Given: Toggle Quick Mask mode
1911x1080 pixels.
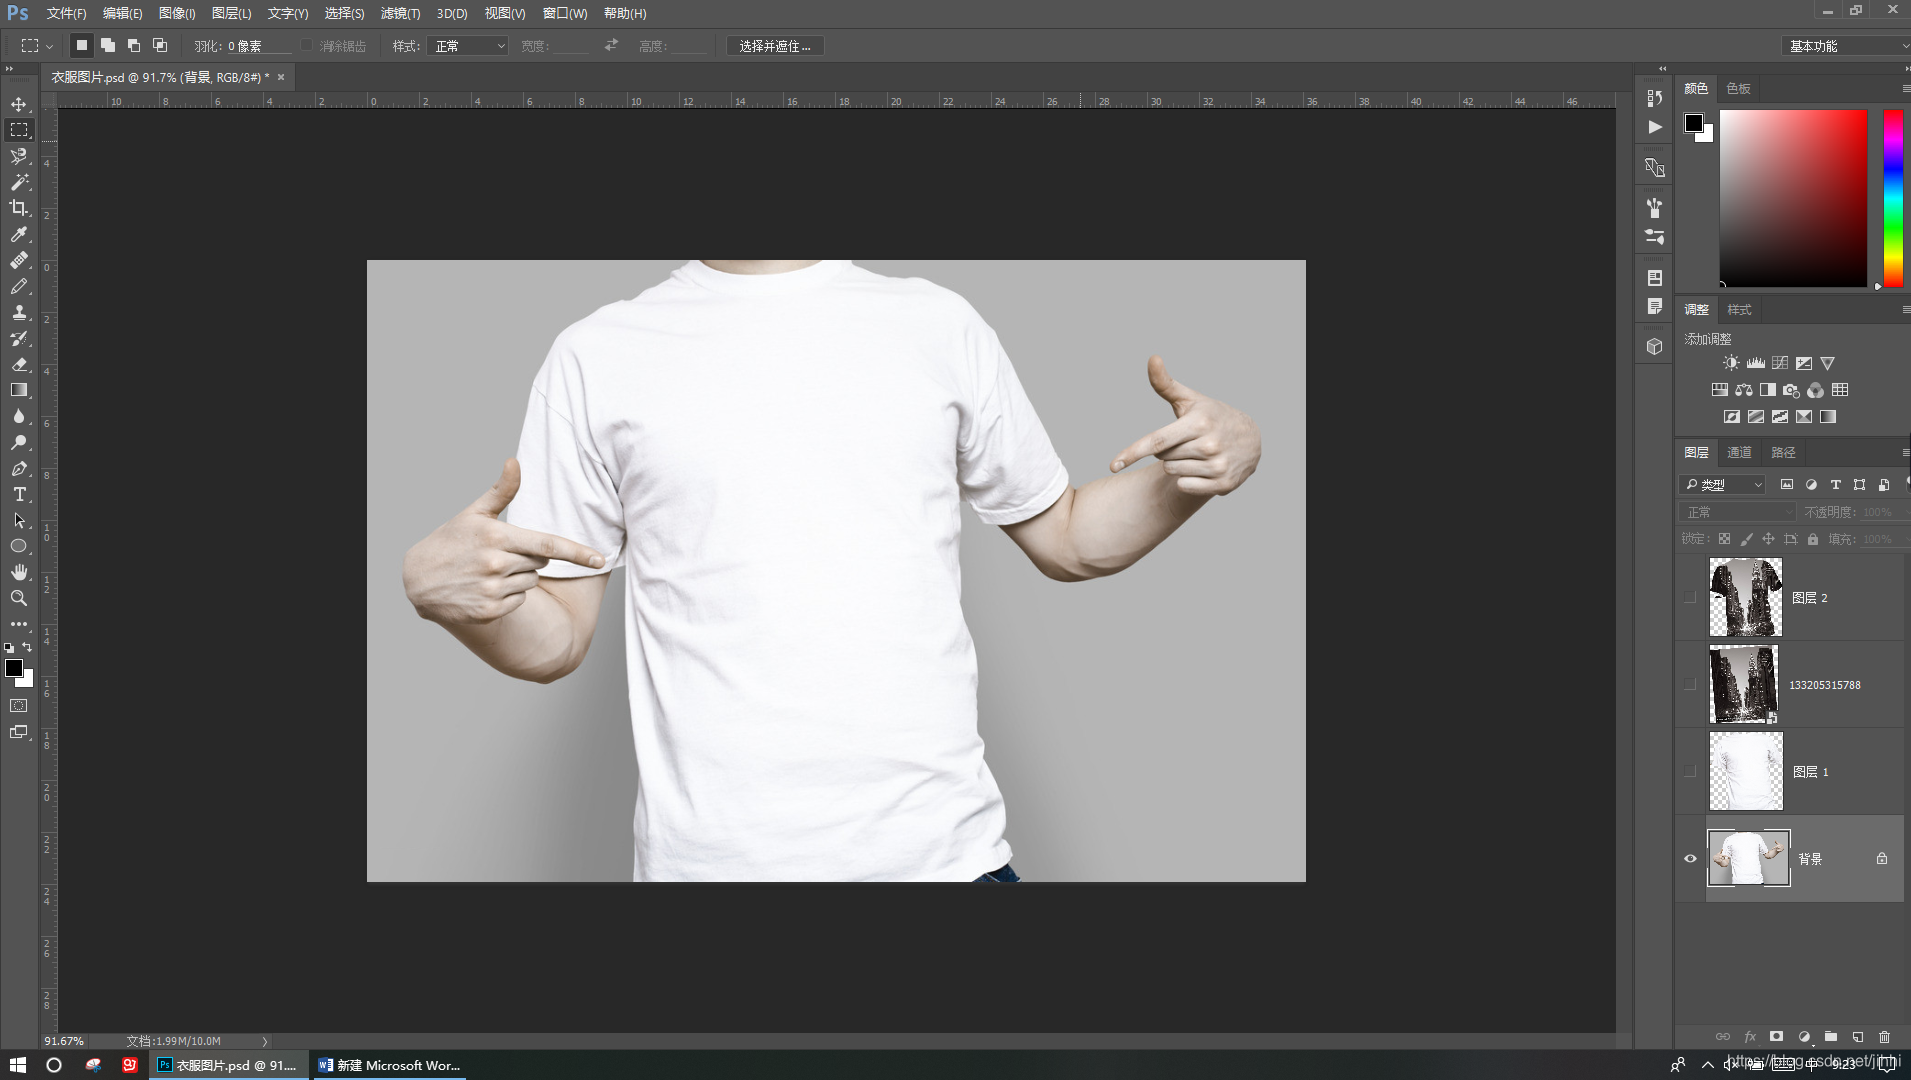Looking at the screenshot, I should [x=19, y=706].
